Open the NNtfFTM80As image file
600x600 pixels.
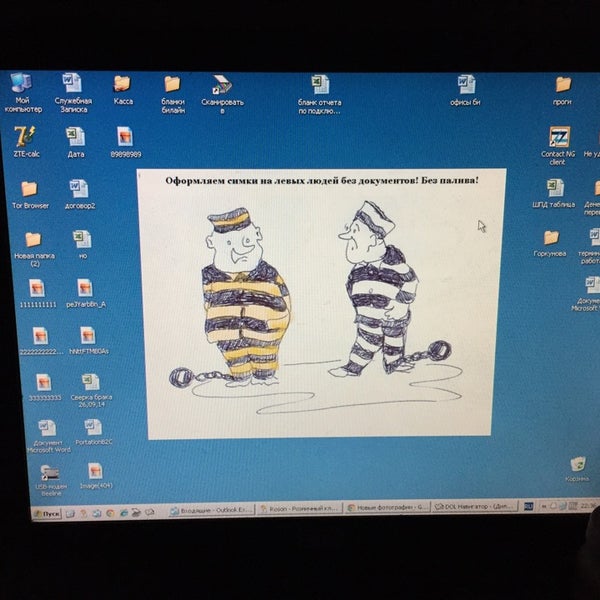(x=89, y=340)
